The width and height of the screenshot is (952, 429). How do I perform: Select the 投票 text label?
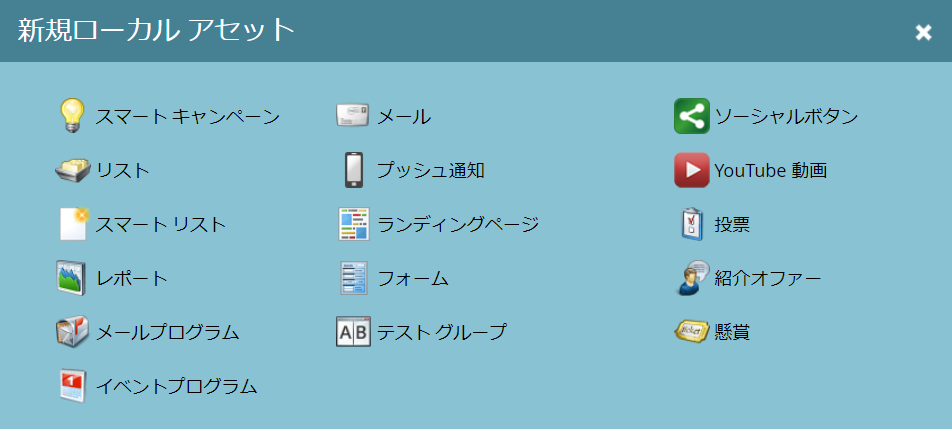(732, 225)
